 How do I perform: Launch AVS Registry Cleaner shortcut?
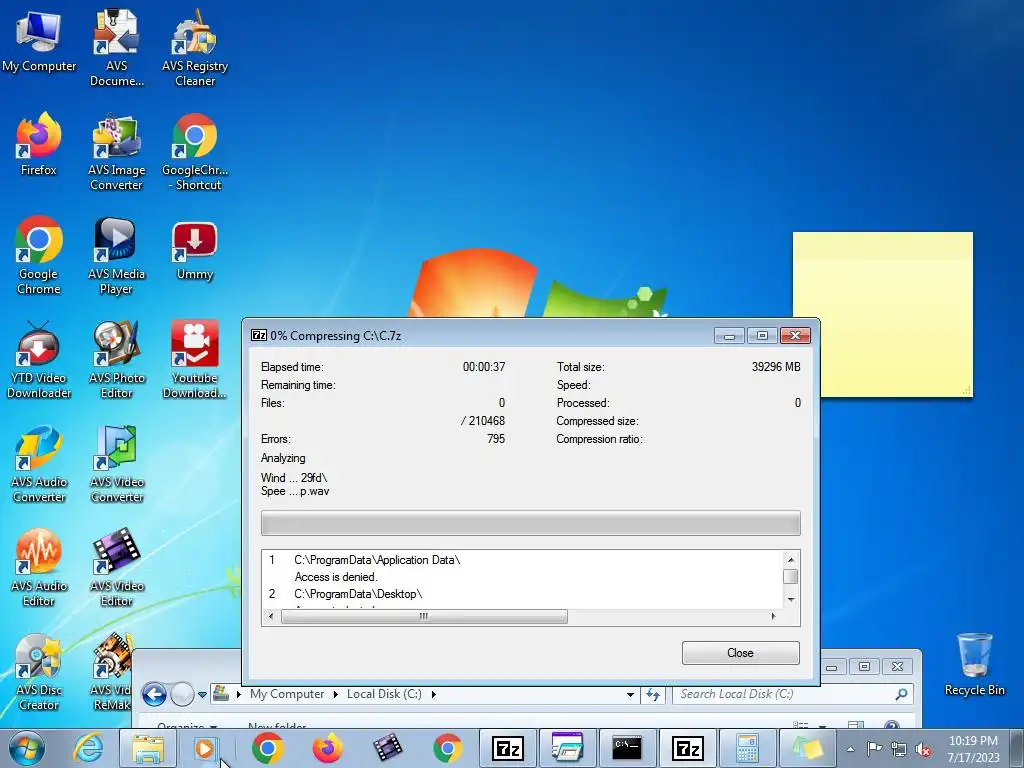(195, 47)
